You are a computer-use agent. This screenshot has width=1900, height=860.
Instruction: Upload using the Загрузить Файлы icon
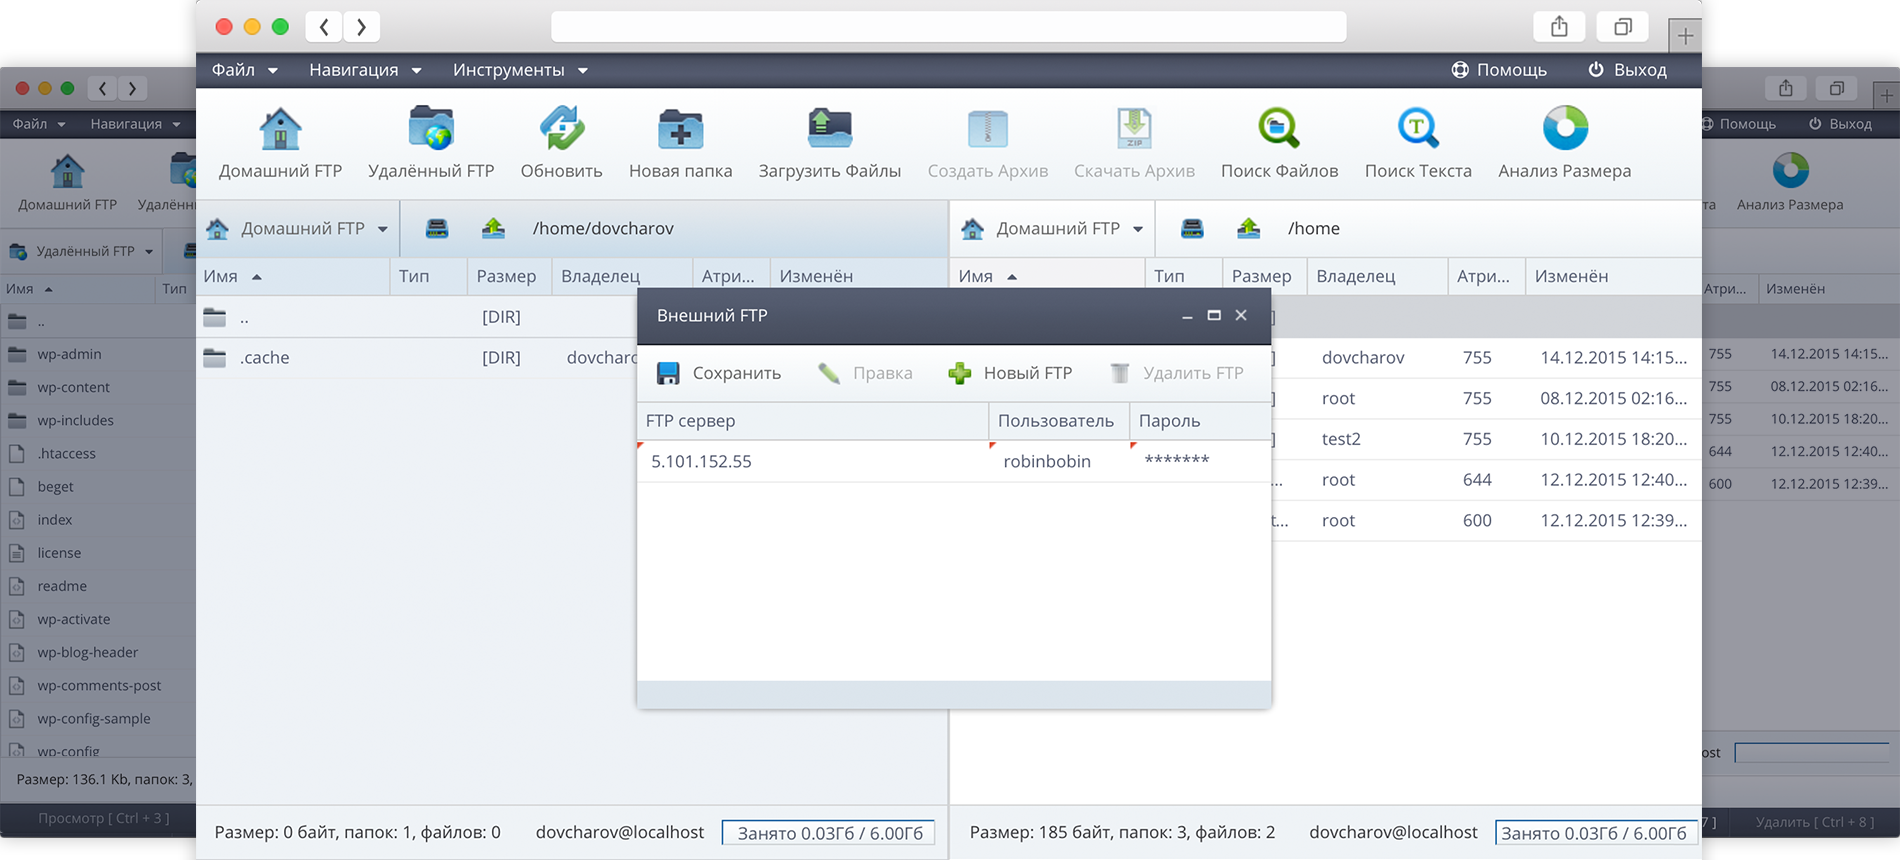(x=829, y=129)
